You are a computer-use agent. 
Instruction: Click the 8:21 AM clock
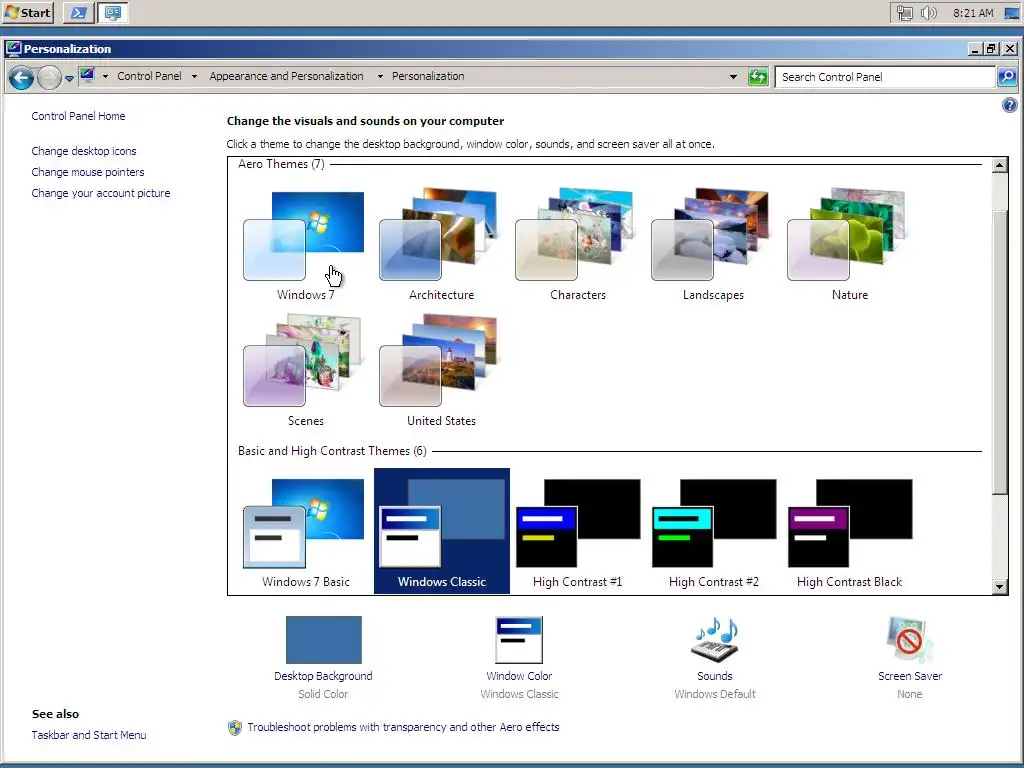(973, 13)
